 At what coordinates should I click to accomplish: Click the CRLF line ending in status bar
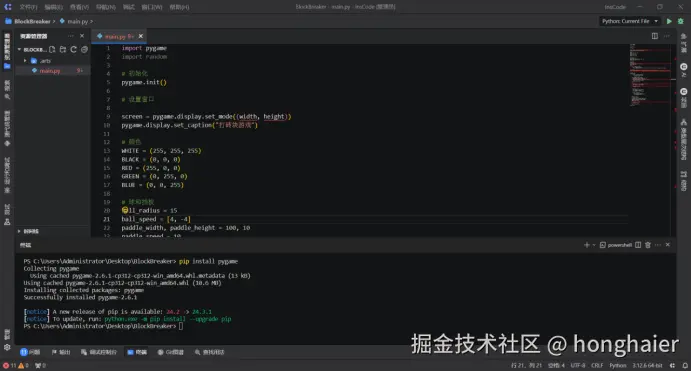pos(597,365)
